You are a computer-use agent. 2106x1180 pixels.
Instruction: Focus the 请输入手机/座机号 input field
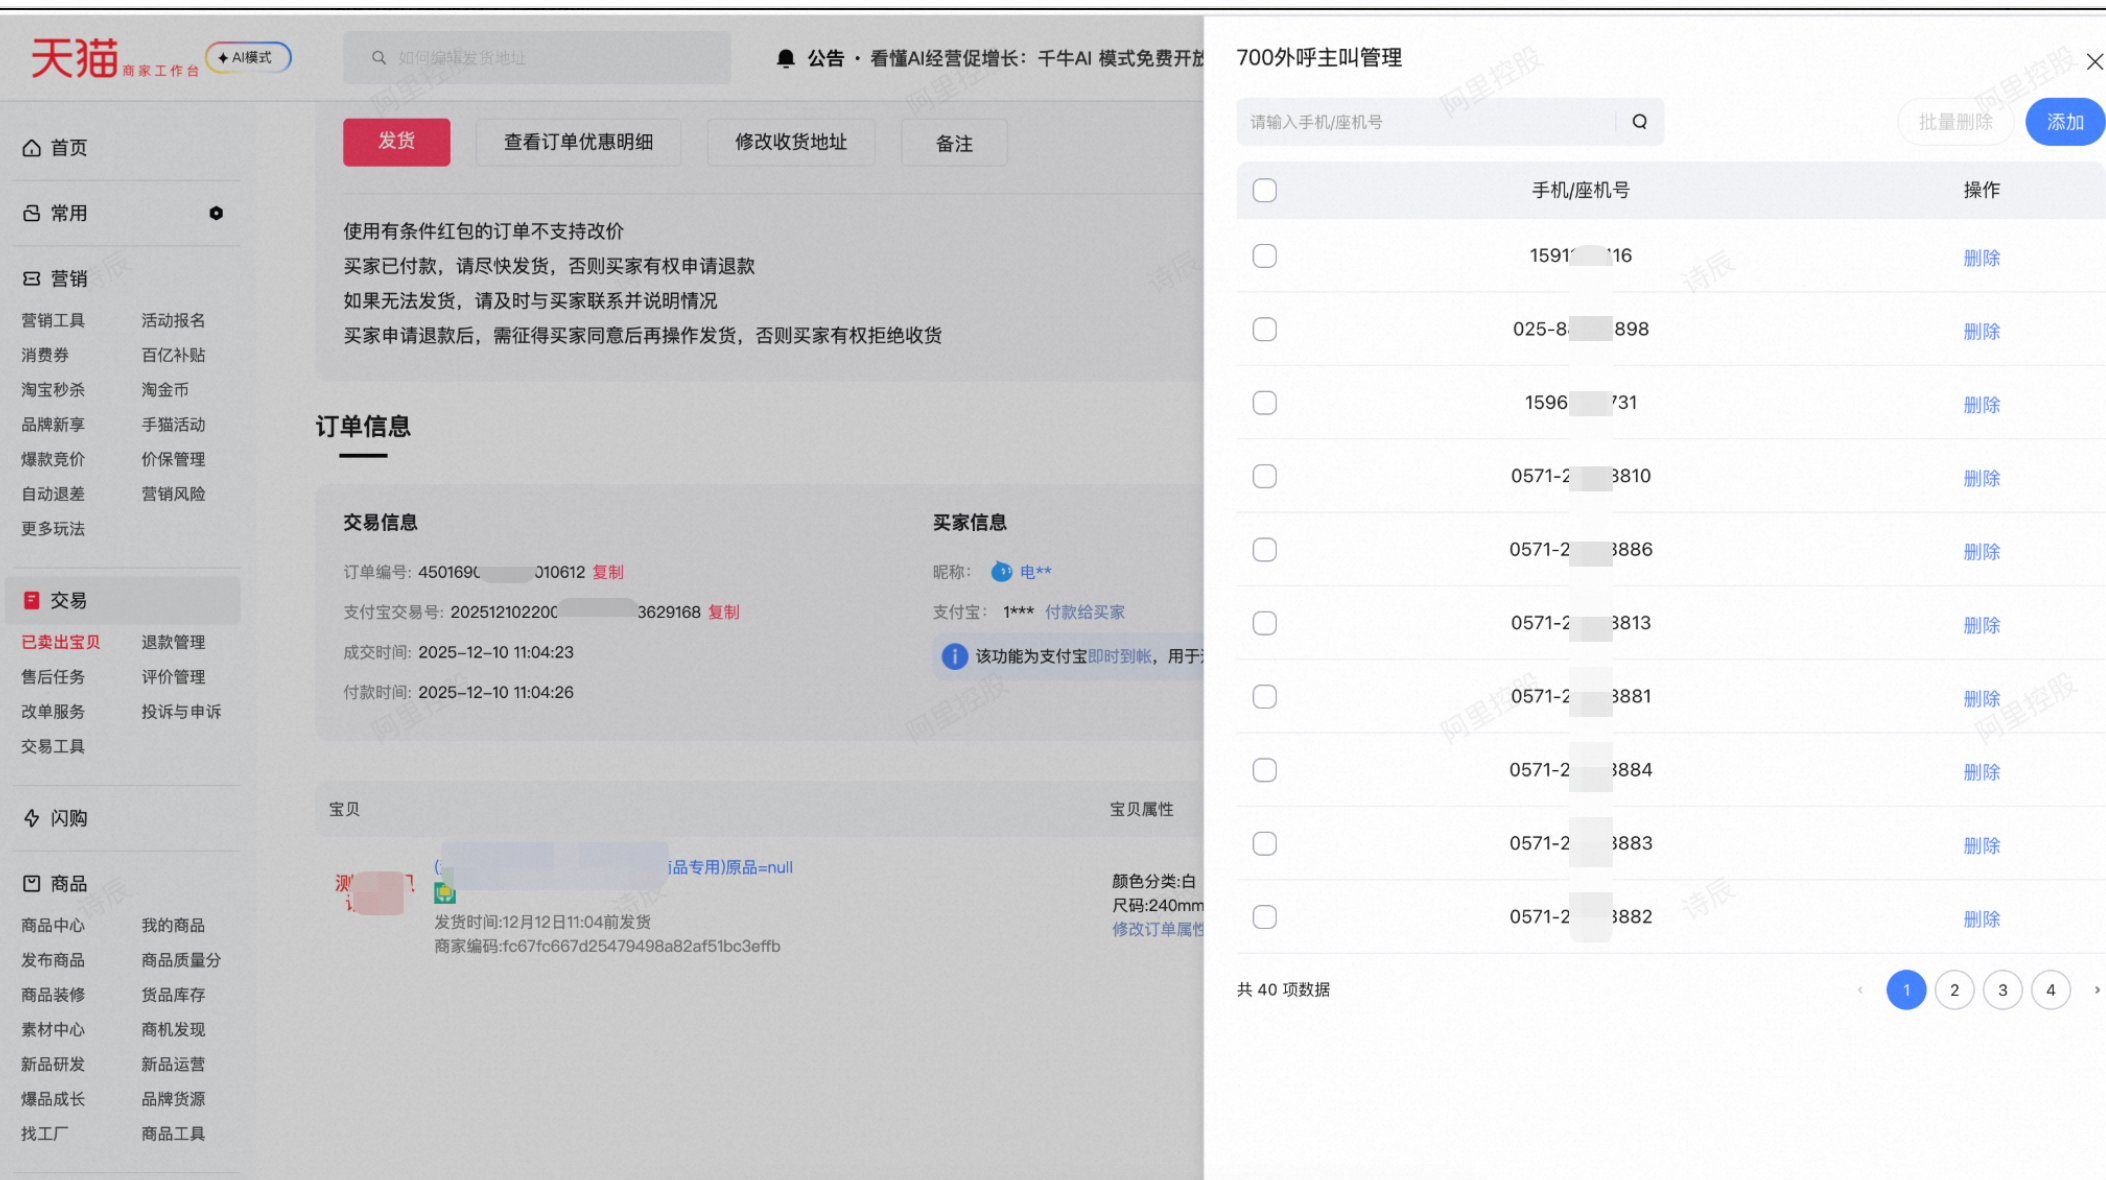pos(1427,122)
